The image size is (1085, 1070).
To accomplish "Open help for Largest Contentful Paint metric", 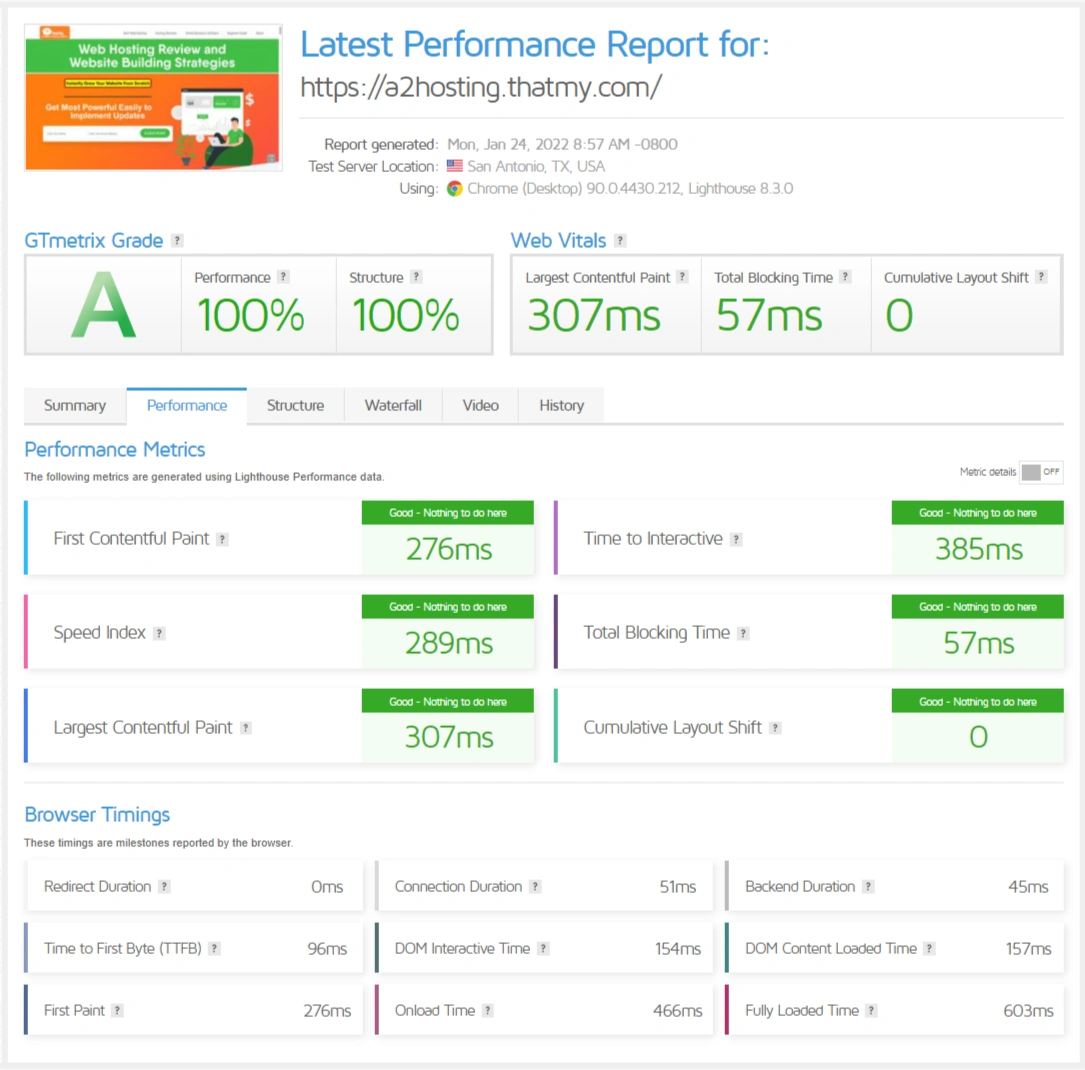I will [247, 728].
